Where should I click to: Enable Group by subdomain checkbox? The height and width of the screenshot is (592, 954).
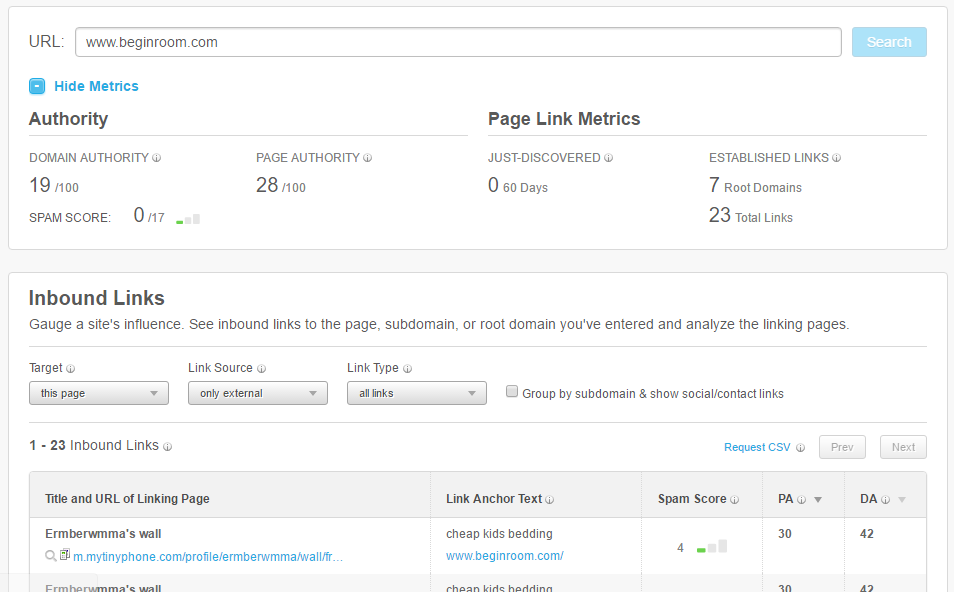512,392
